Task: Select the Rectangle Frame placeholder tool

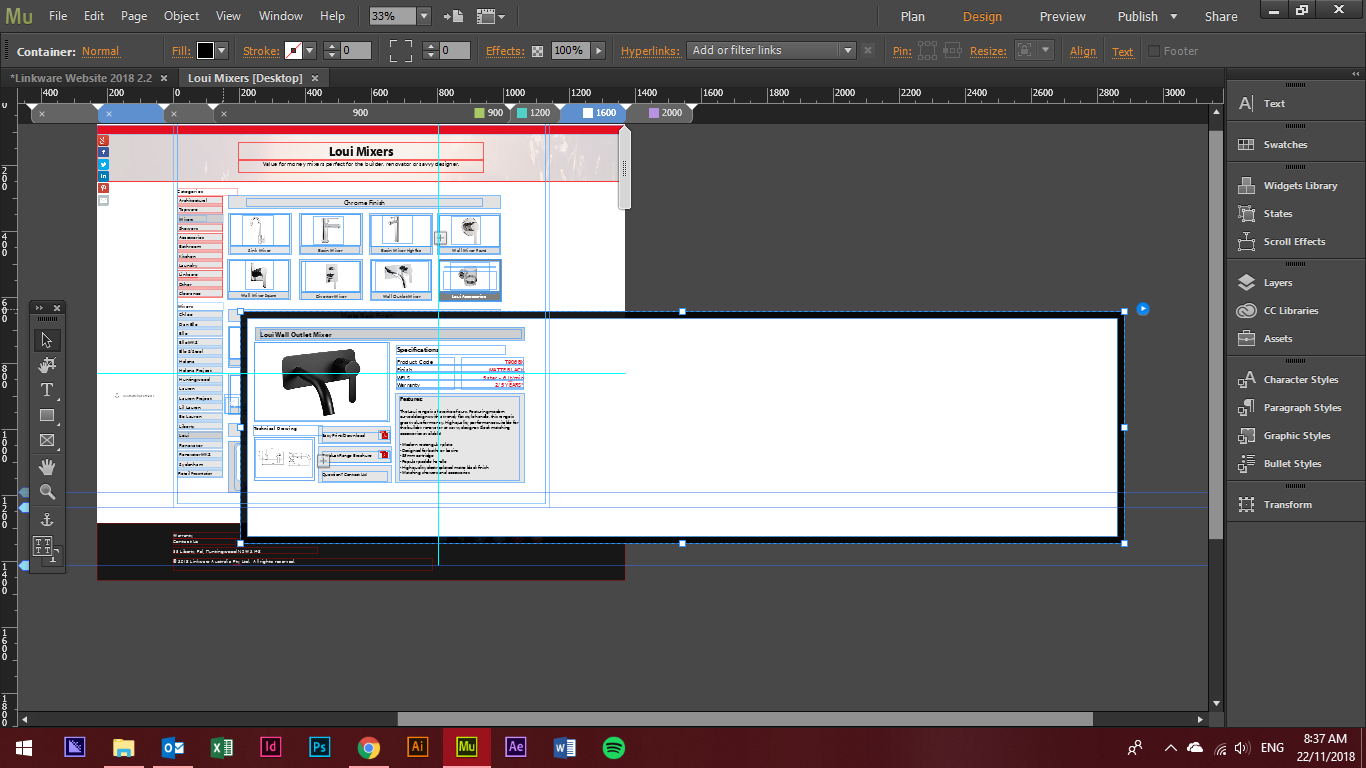Action: (x=47, y=440)
